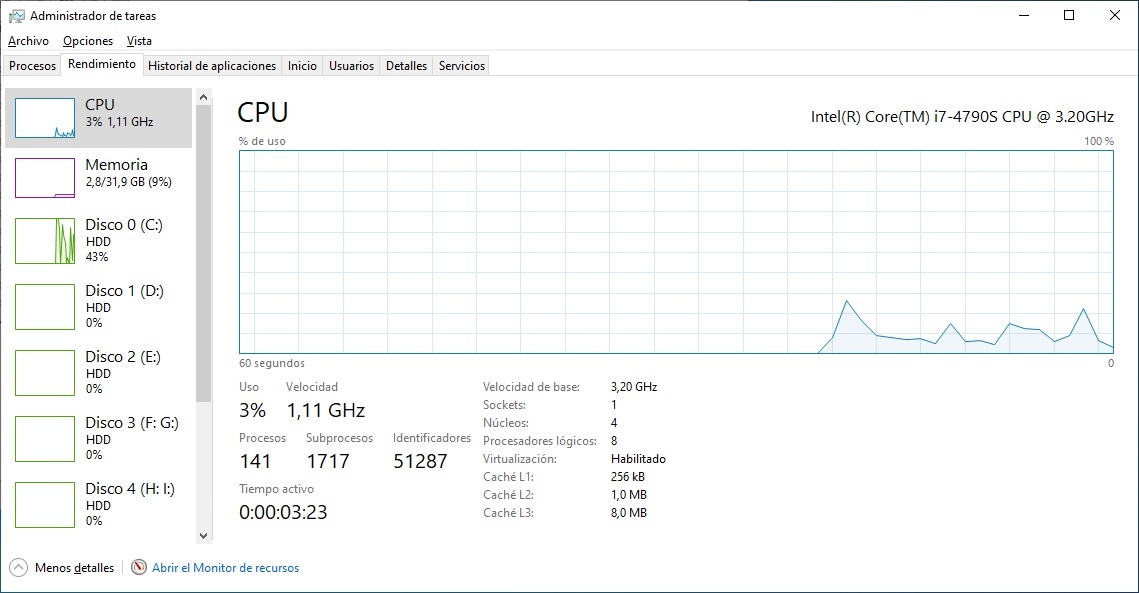Open Disco 1 (D:) performance graph
1139x593 pixels.
point(45,306)
